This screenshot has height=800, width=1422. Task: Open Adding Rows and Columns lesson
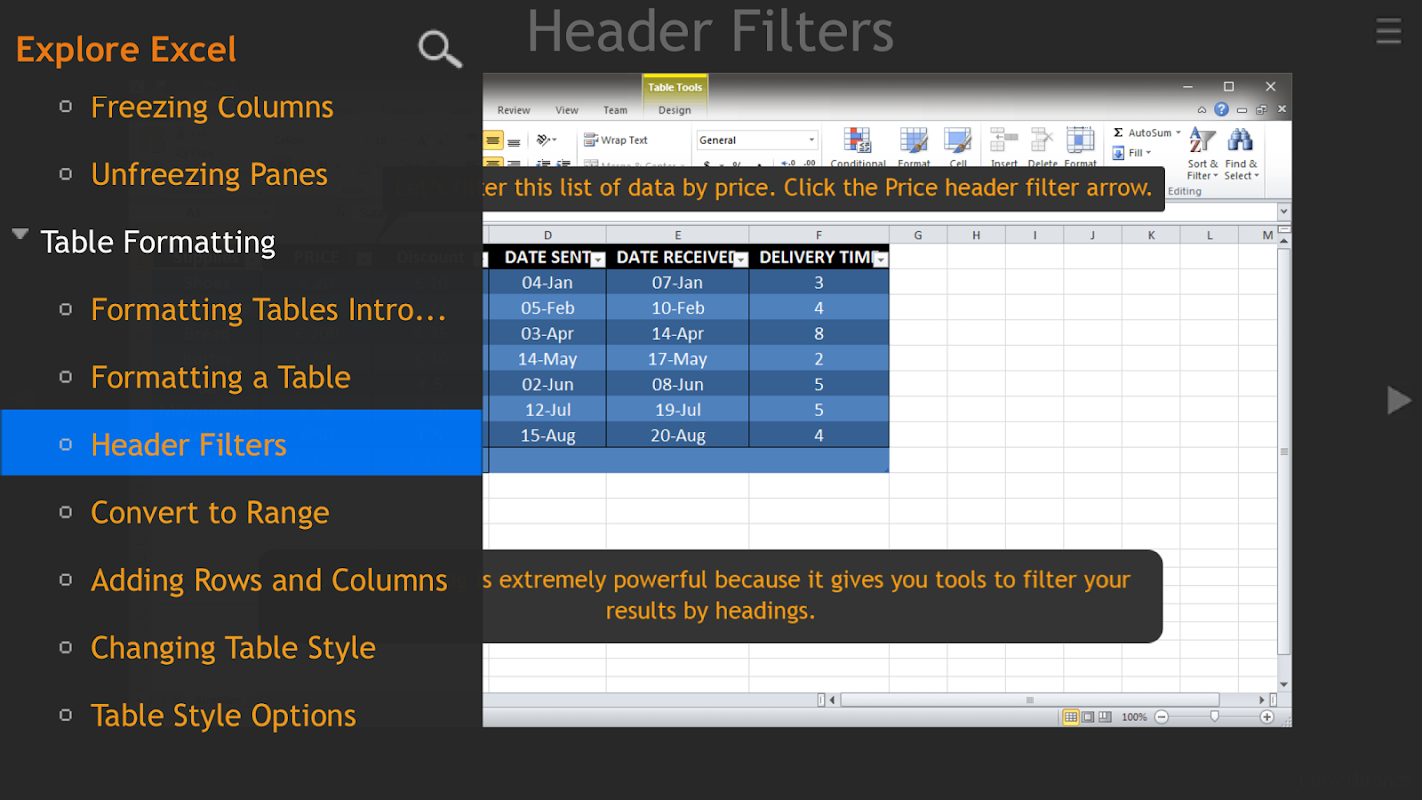[269, 580]
